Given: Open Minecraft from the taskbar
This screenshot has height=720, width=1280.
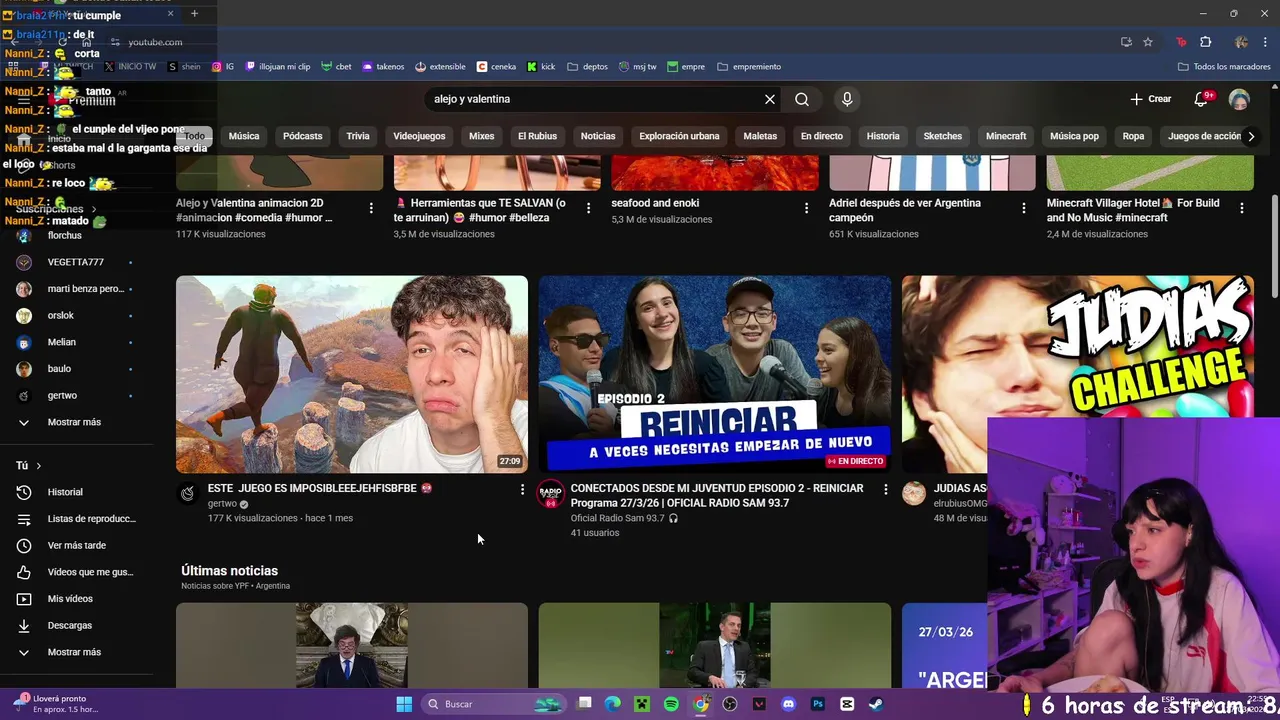Looking at the screenshot, I should pyautogui.click(x=642, y=704).
